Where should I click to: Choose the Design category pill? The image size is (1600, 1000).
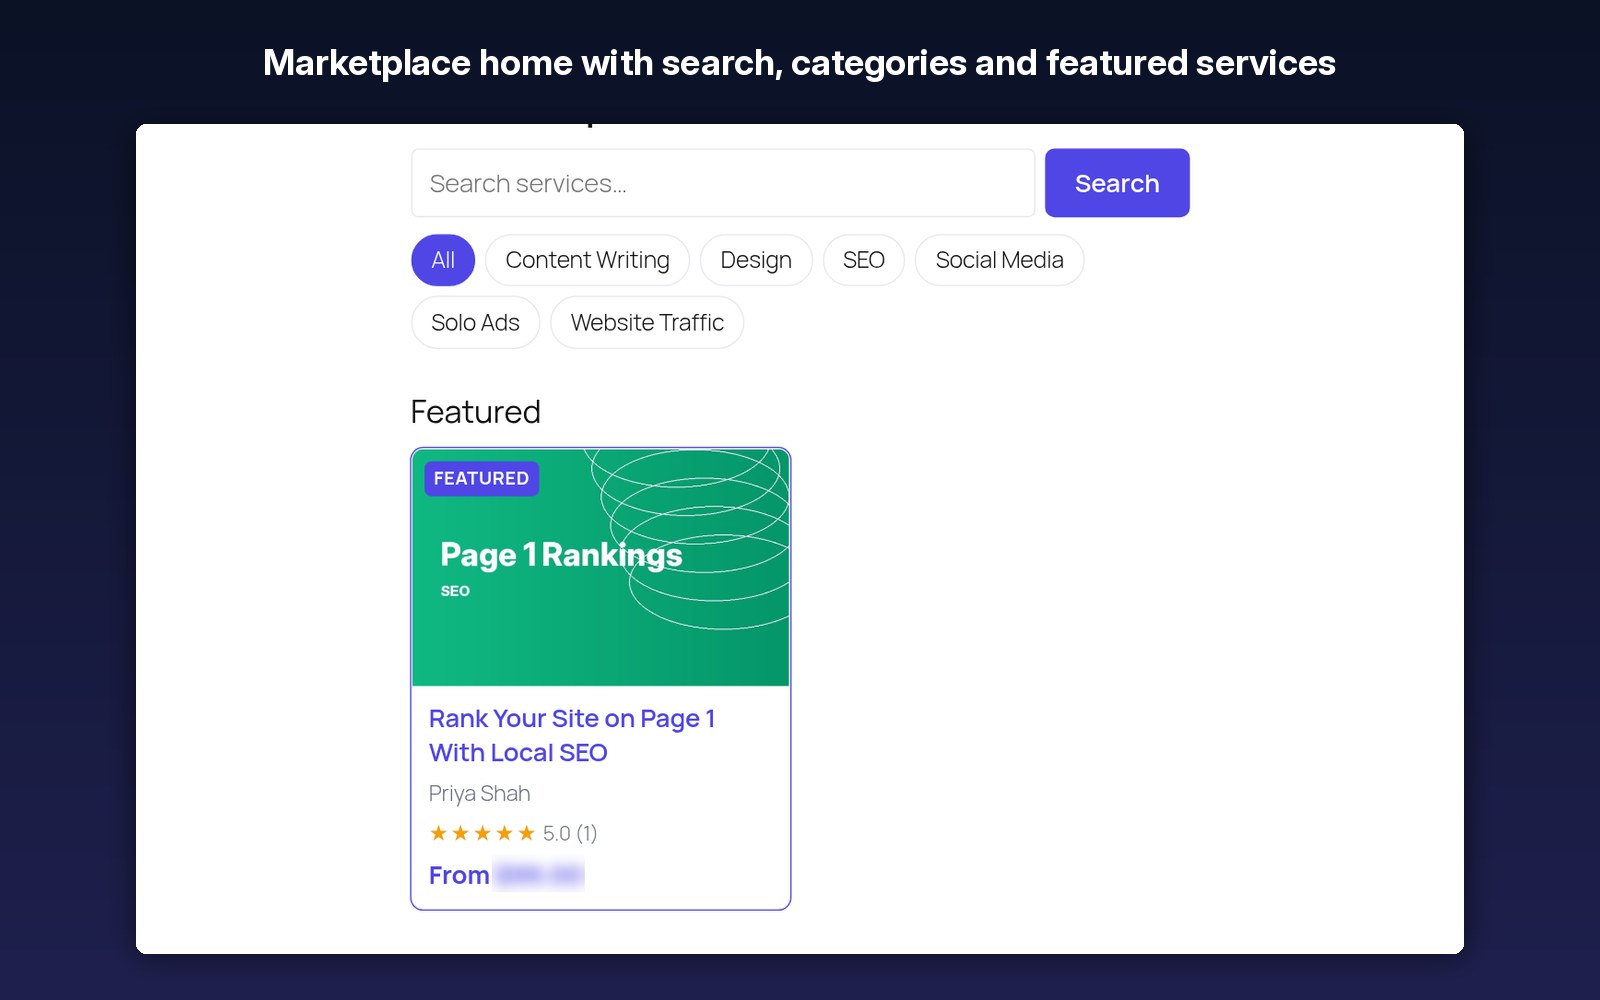pos(756,260)
